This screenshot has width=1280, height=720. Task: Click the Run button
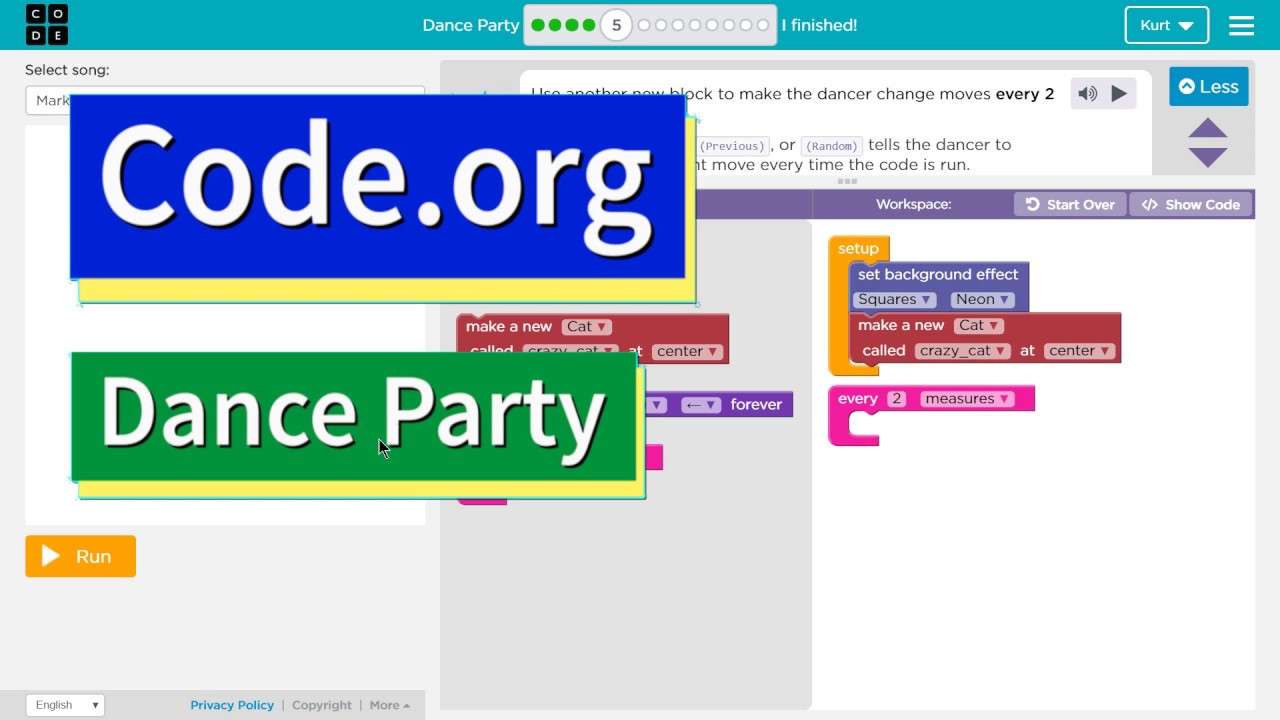point(80,556)
